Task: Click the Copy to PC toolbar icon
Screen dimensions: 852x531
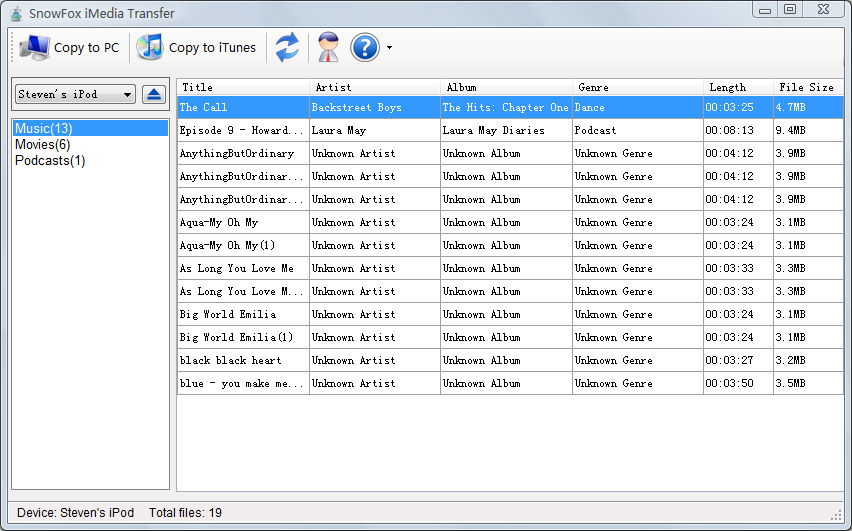Action: coord(35,47)
